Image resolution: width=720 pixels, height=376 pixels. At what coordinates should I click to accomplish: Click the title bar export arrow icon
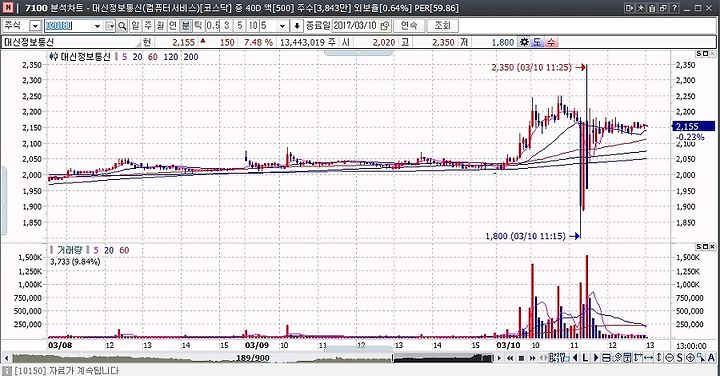click(629, 8)
